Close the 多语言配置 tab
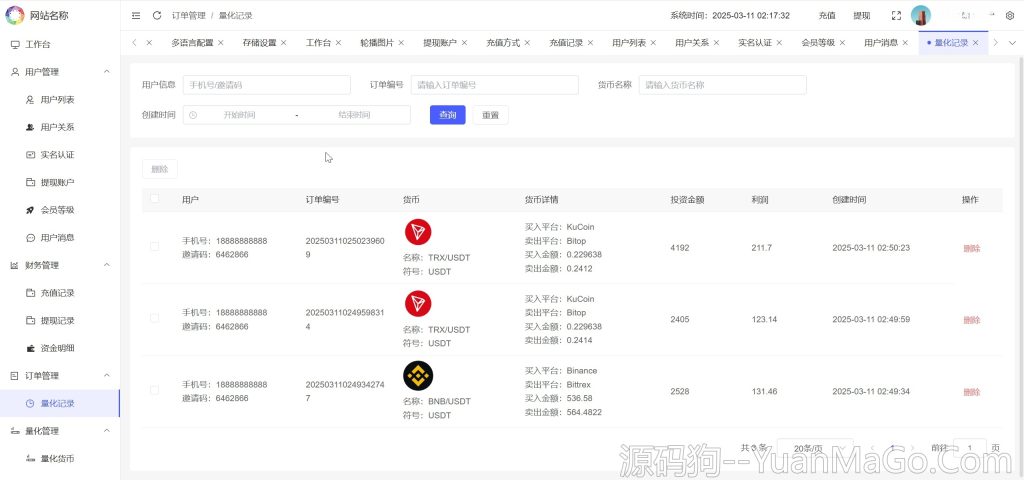The width and height of the screenshot is (1024, 480). tap(221, 42)
